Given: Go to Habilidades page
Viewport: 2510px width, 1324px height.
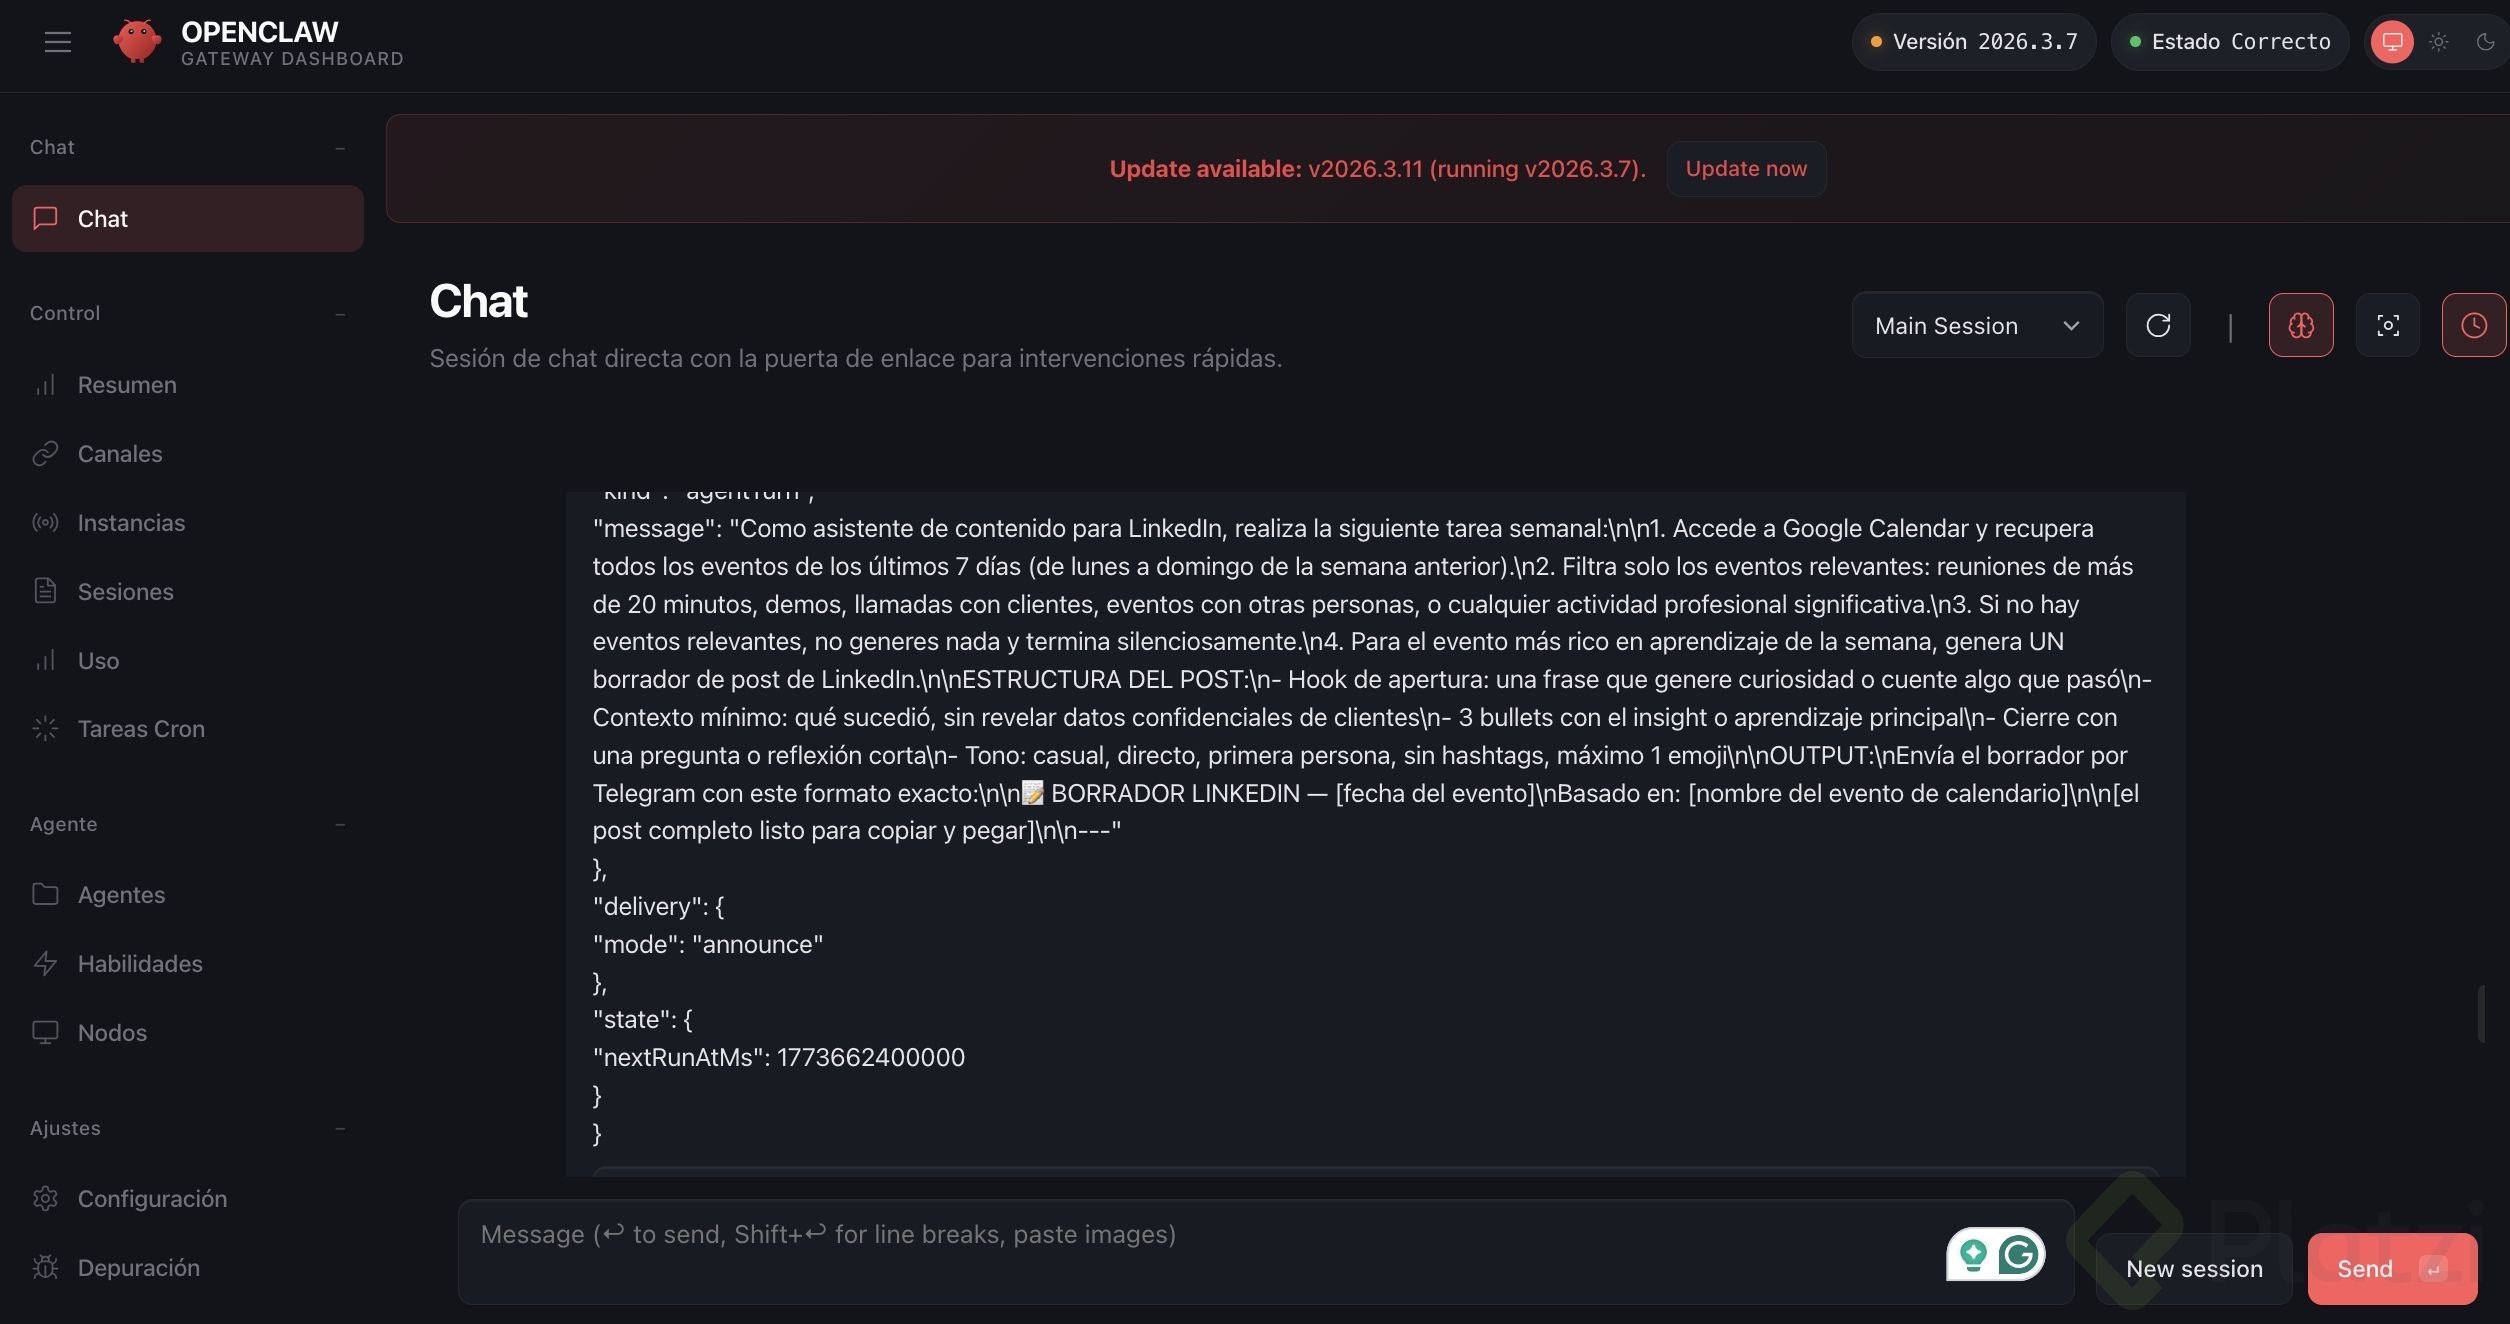Looking at the screenshot, I should pos(140,964).
